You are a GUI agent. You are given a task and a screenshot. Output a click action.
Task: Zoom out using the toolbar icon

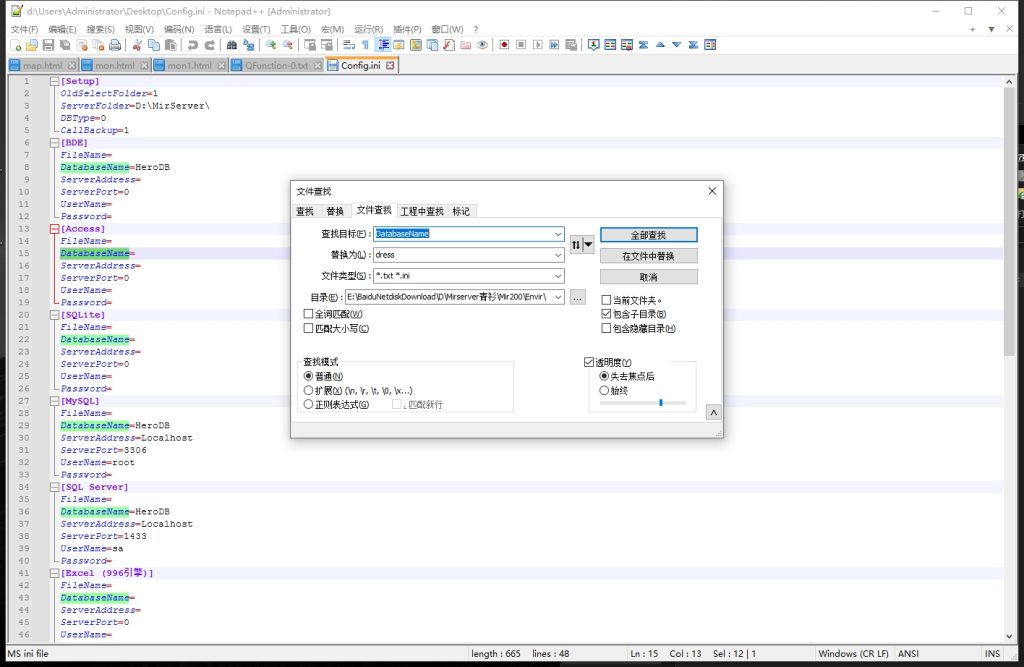point(287,45)
